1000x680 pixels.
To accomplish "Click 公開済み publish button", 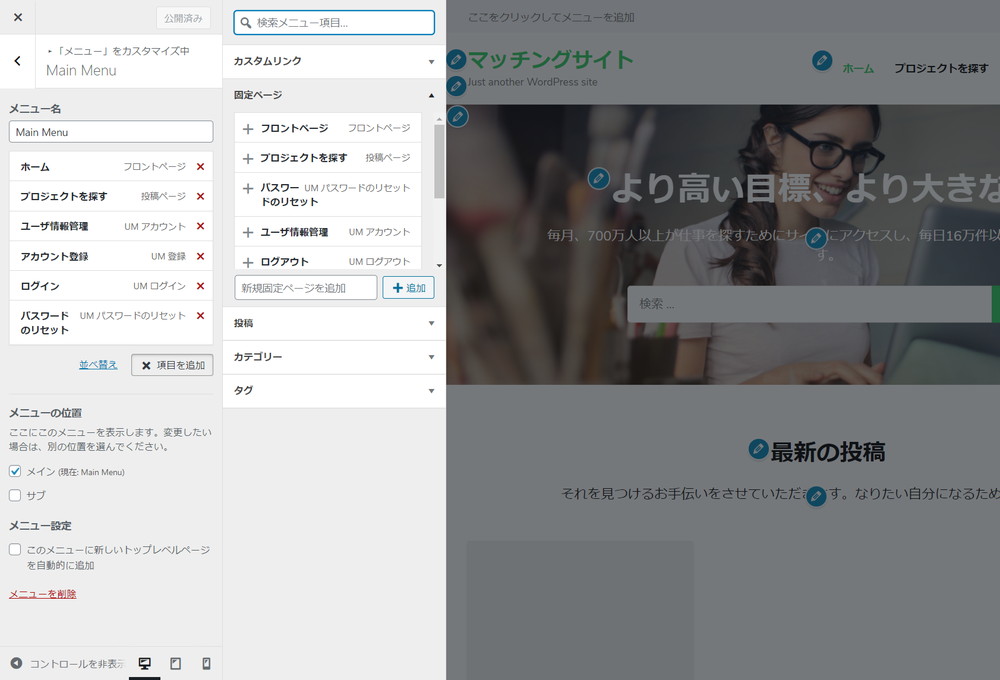I will (x=183, y=18).
